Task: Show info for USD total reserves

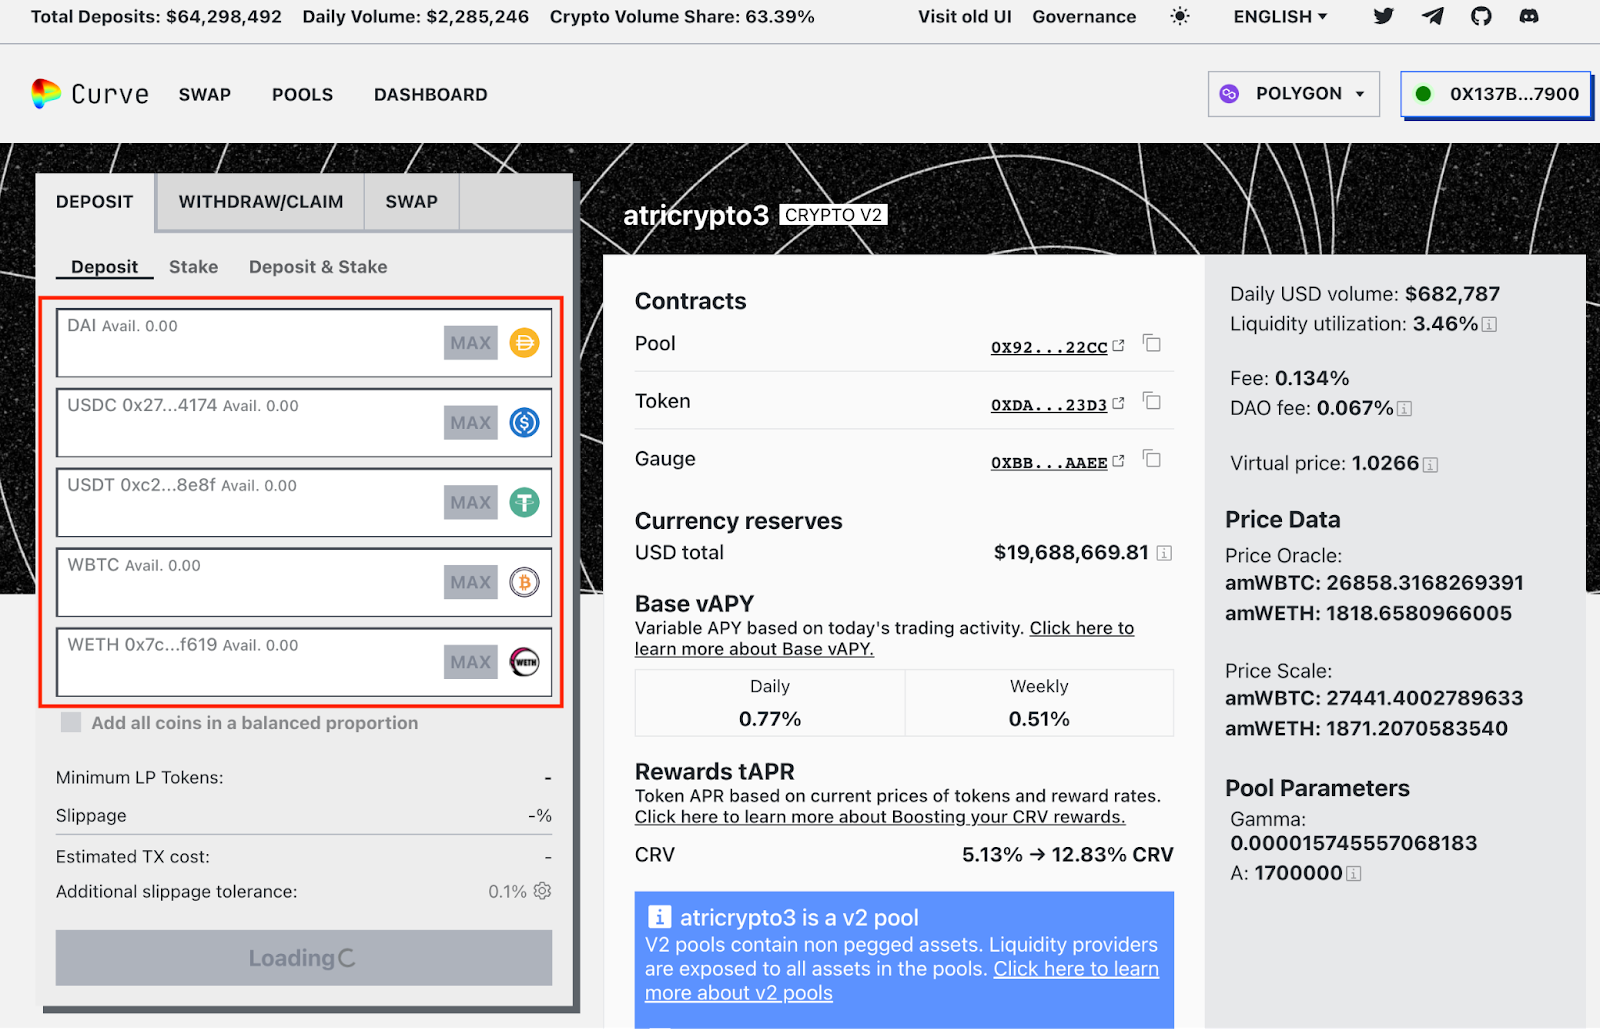Action: coord(1164,553)
